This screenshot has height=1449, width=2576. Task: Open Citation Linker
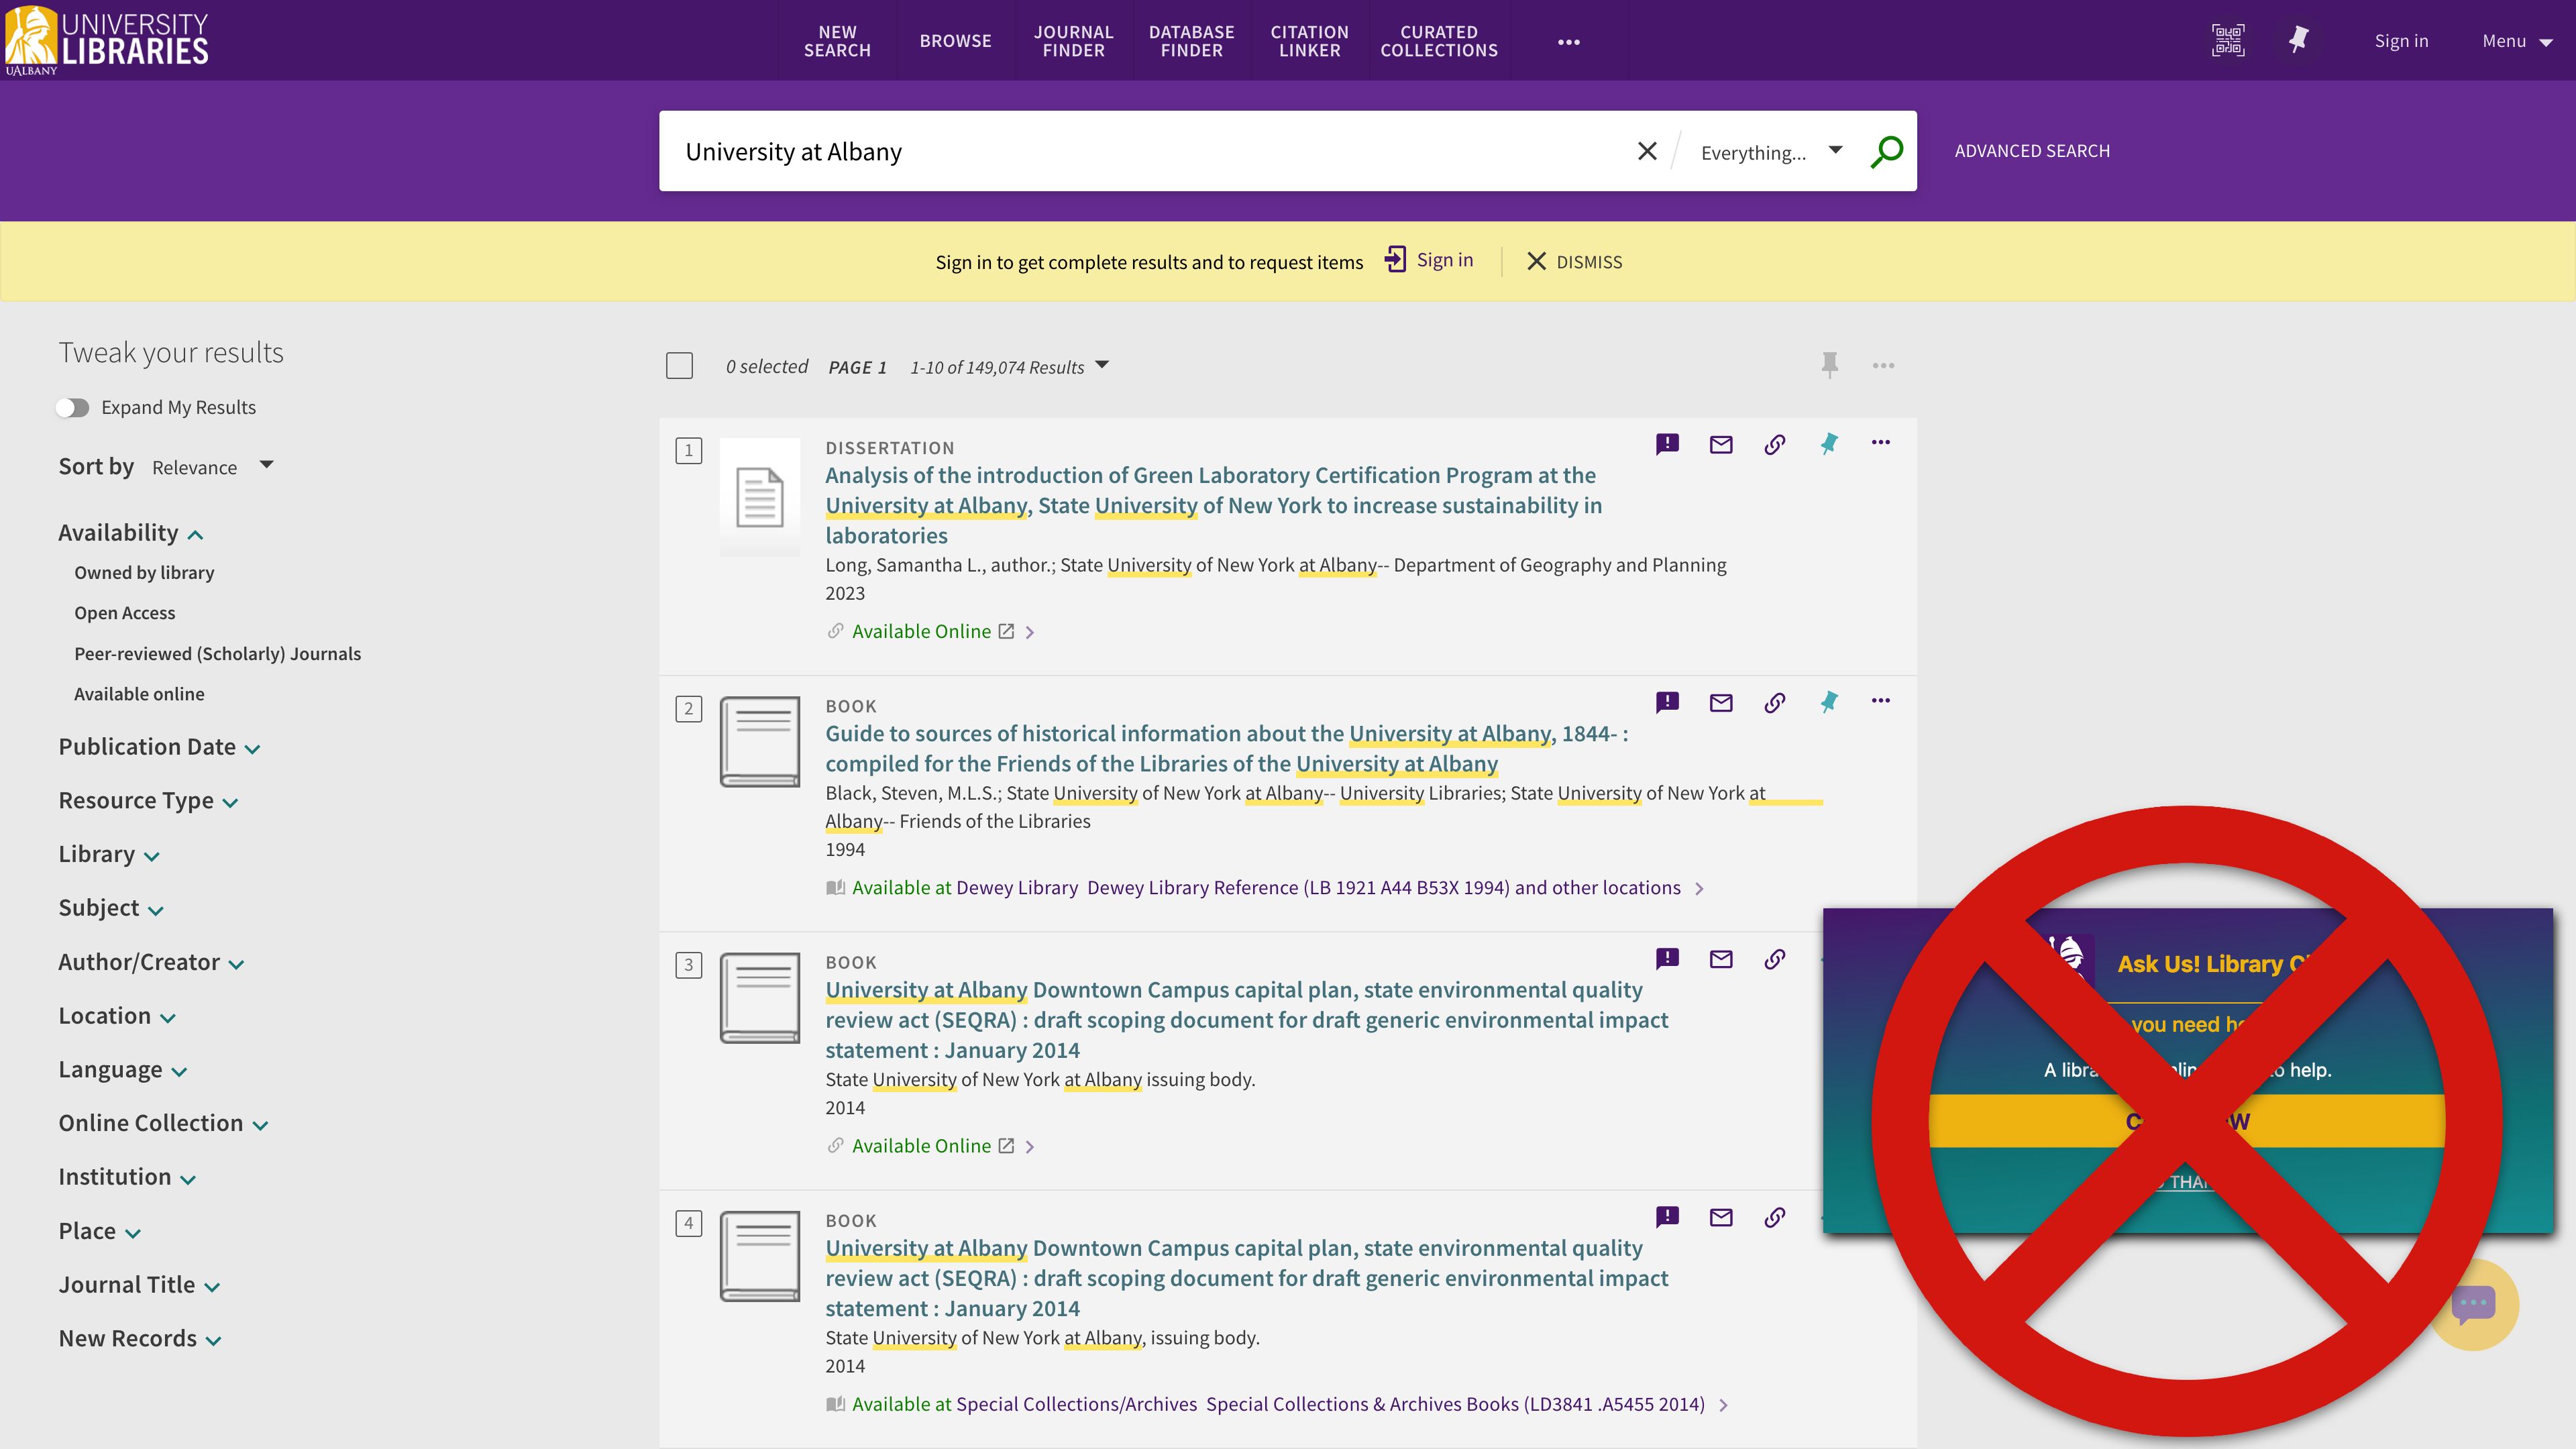tap(1309, 41)
